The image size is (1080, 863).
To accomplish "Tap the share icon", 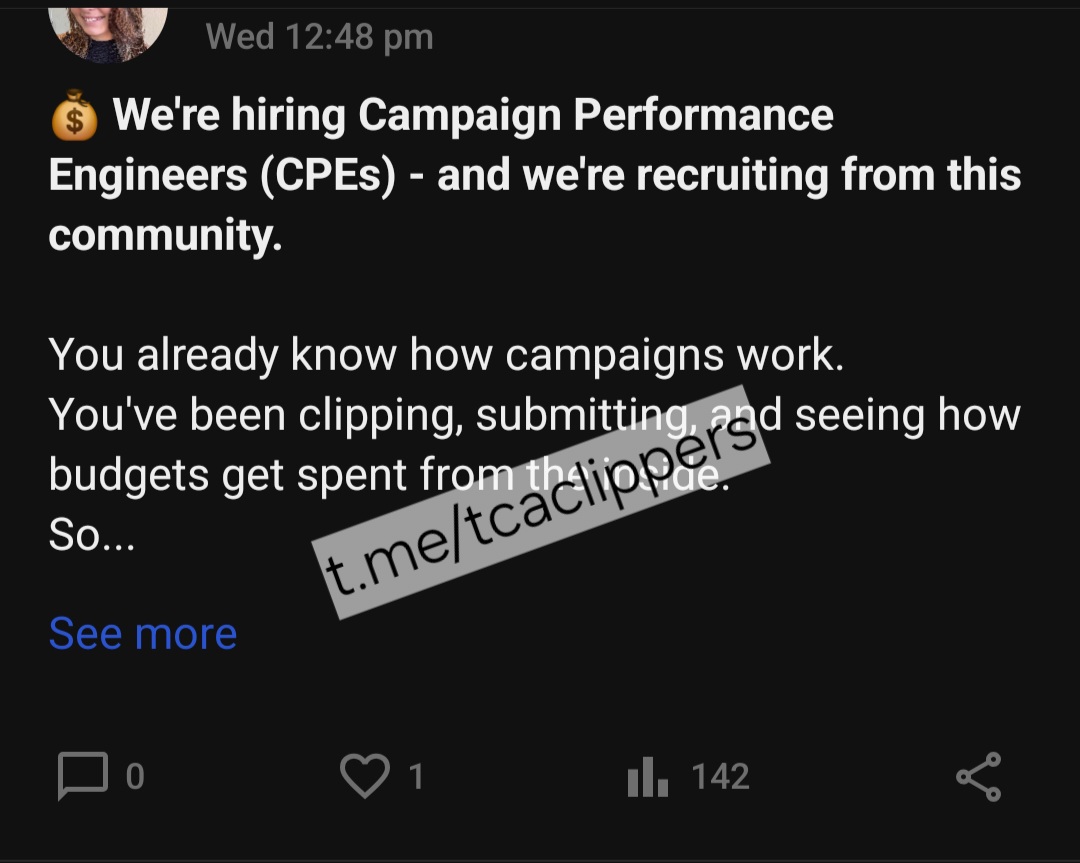I will (x=978, y=777).
